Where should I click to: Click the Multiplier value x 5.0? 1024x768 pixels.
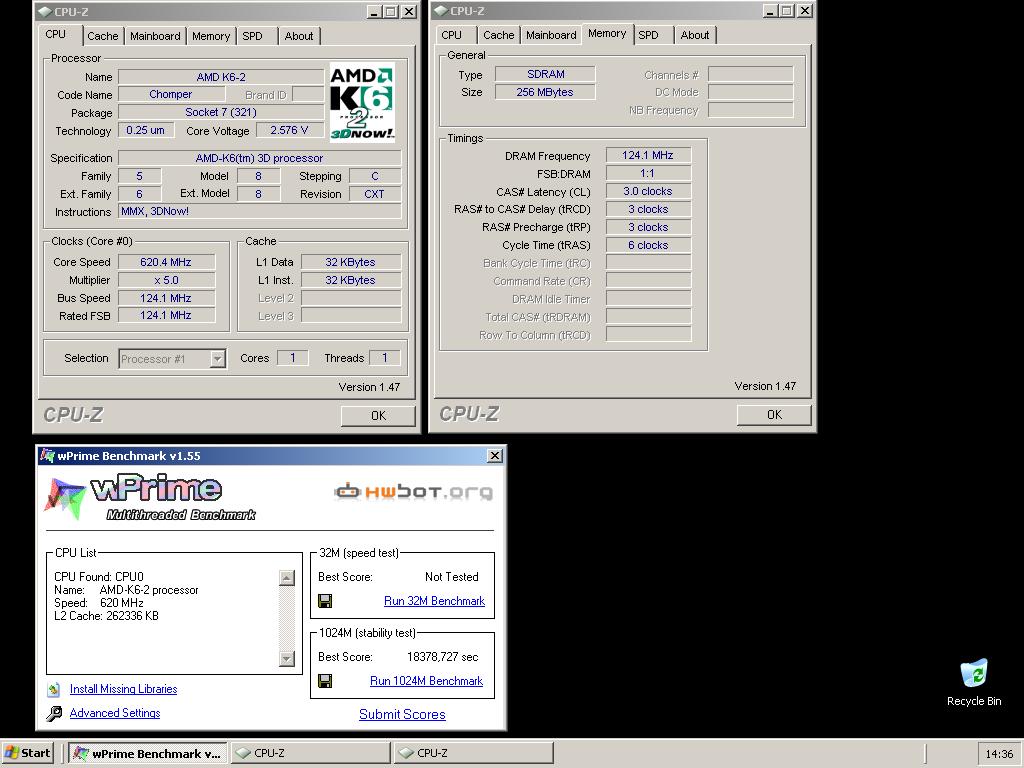(166, 280)
